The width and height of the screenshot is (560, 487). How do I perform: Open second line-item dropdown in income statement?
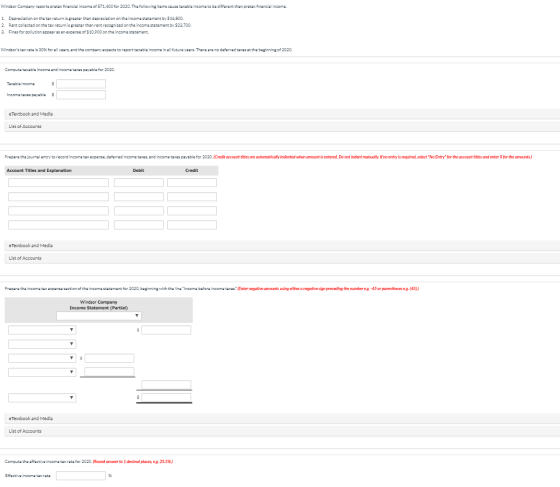tap(42, 344)
